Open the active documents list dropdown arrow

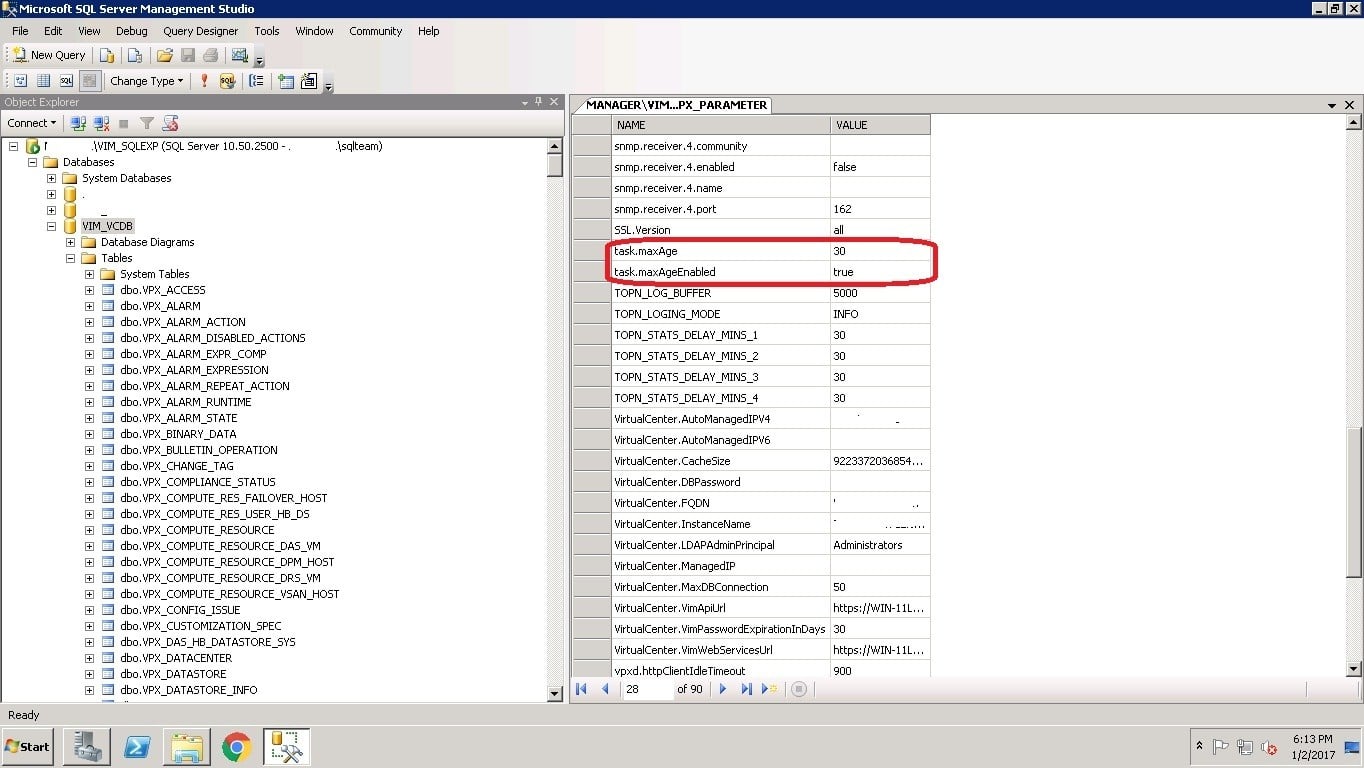pyautogui.click(x=1332, y=105)
